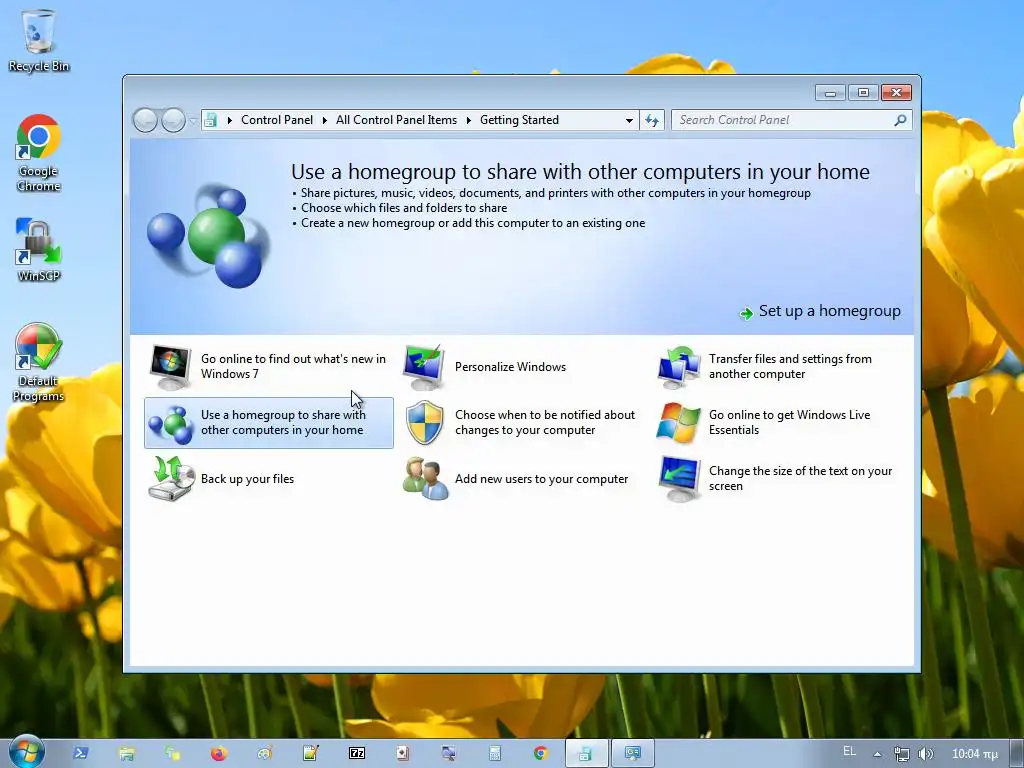Launch Chrome from the taskbar

click(540, 753)
